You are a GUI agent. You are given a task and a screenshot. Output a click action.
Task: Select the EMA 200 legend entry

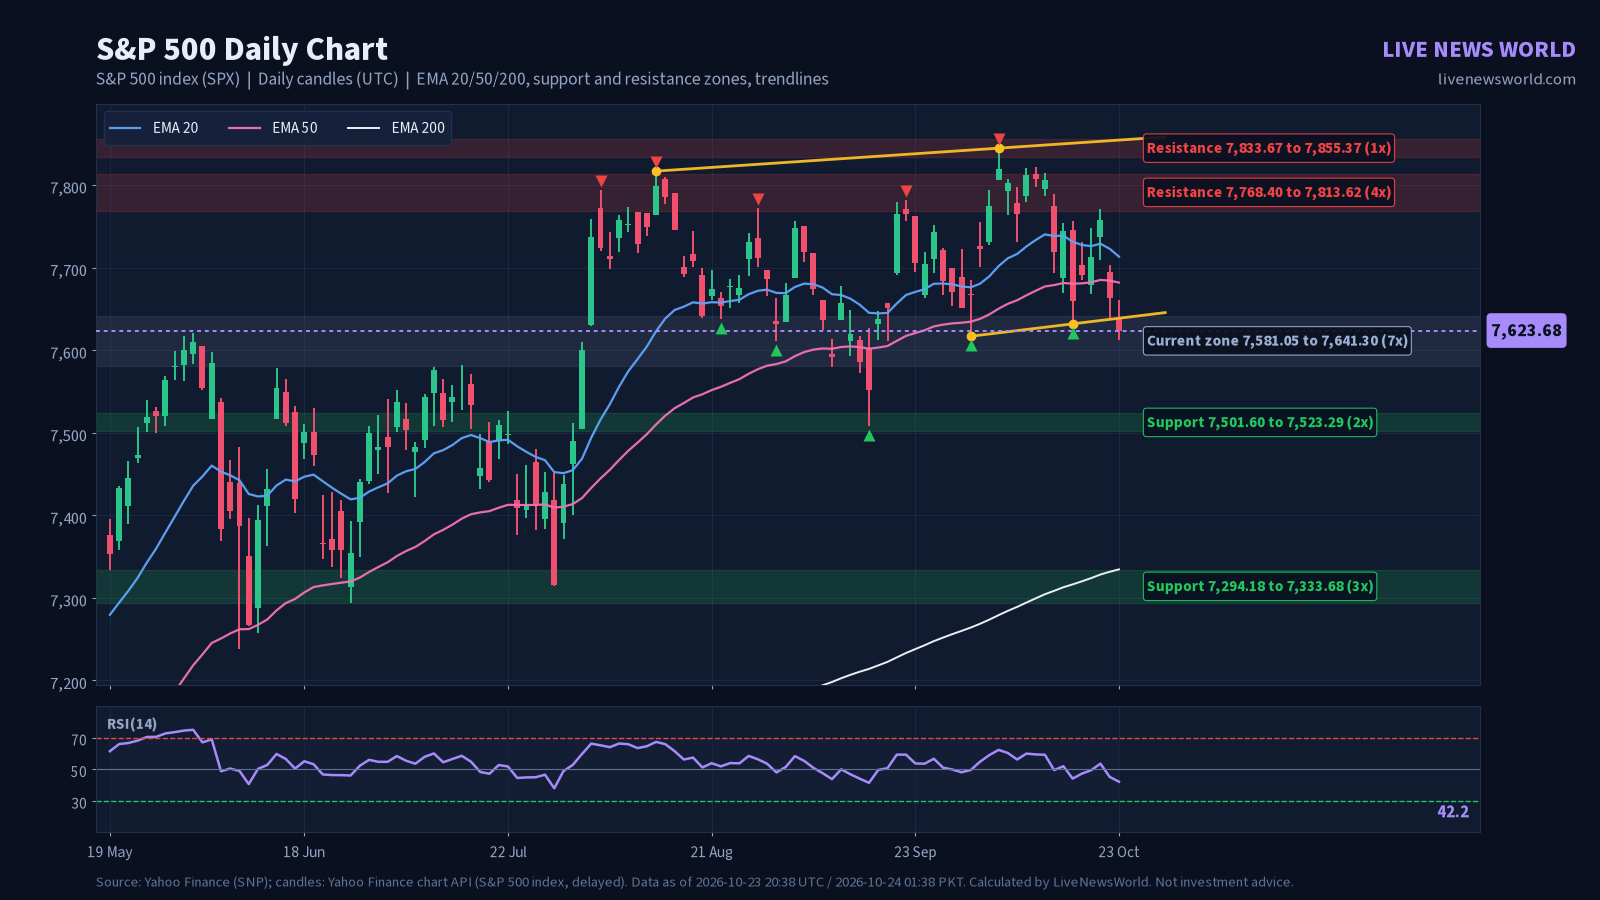pyautogui.click(x=396, y=128)
